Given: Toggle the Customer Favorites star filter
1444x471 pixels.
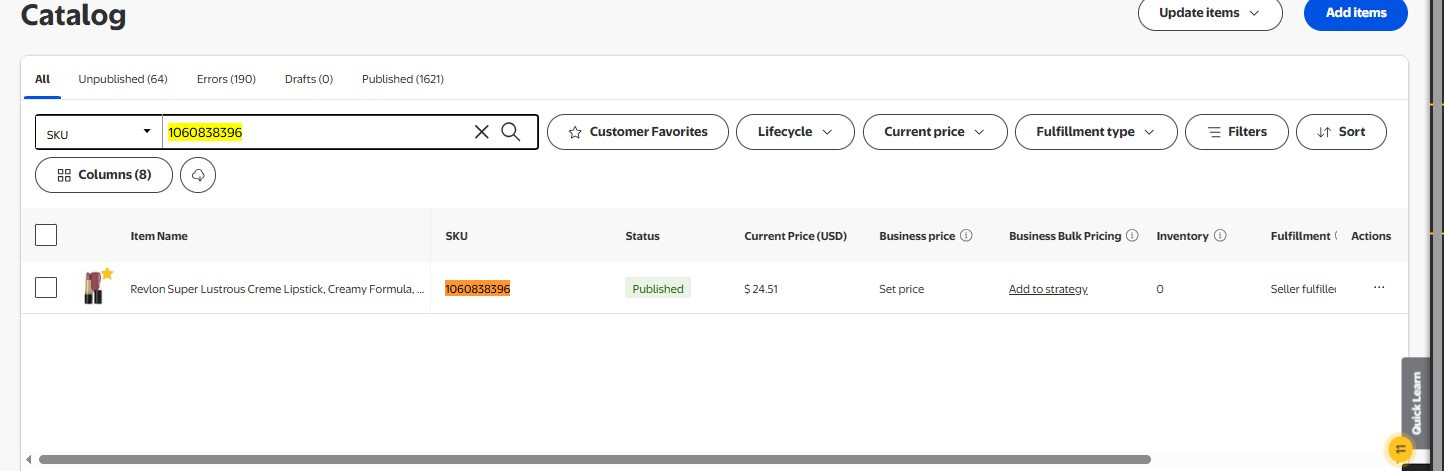Looking at the screenshot, I should (638, 132).
